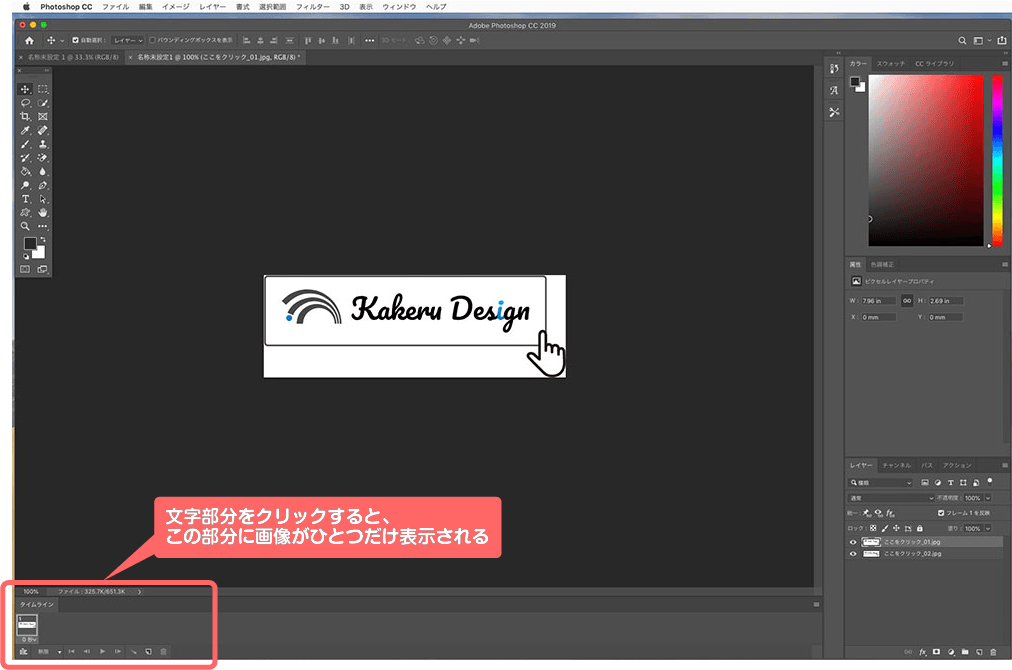Switch to the チャンネル tab
1012x670 pixels.
(x=896, y=465)
